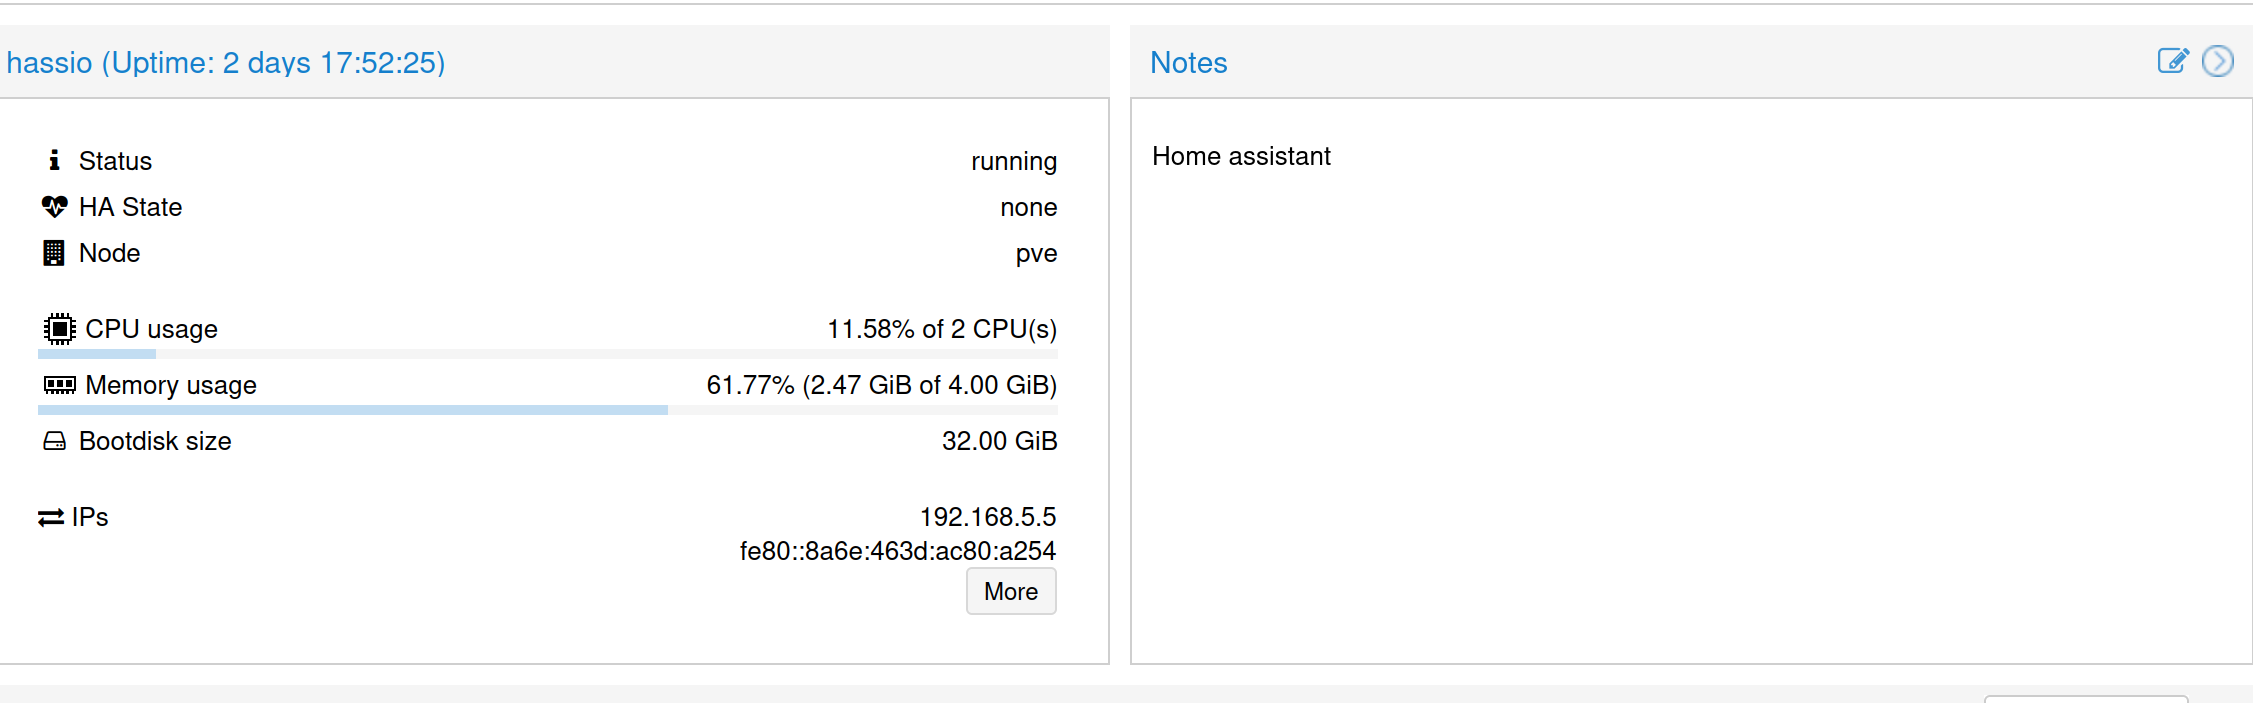Viewport: 2253px width, 703px height.
Task: Click the Memory usage RAM icon
Action: pos(59,385)
